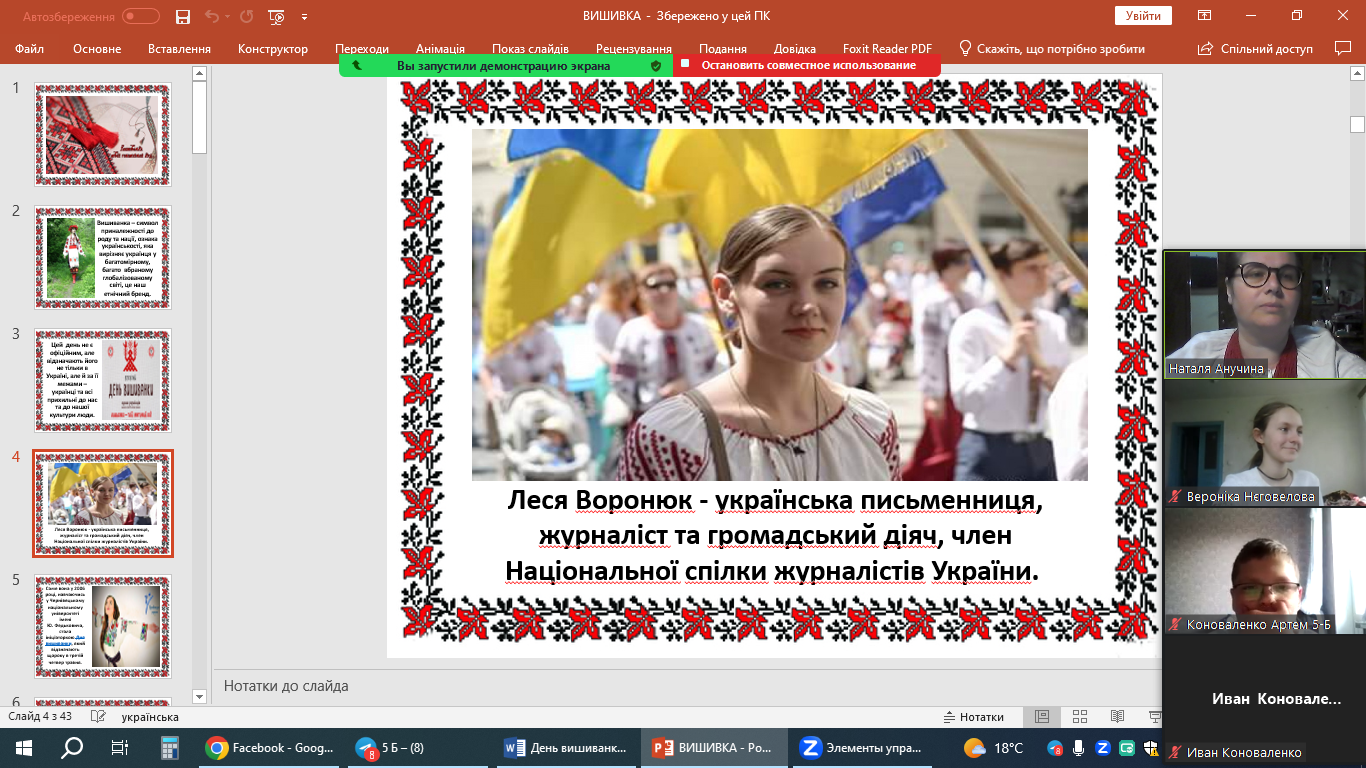1366x768 pixels.
Task: Switch to Chrome Facebook window on taskbar
Action: [269, 748]
